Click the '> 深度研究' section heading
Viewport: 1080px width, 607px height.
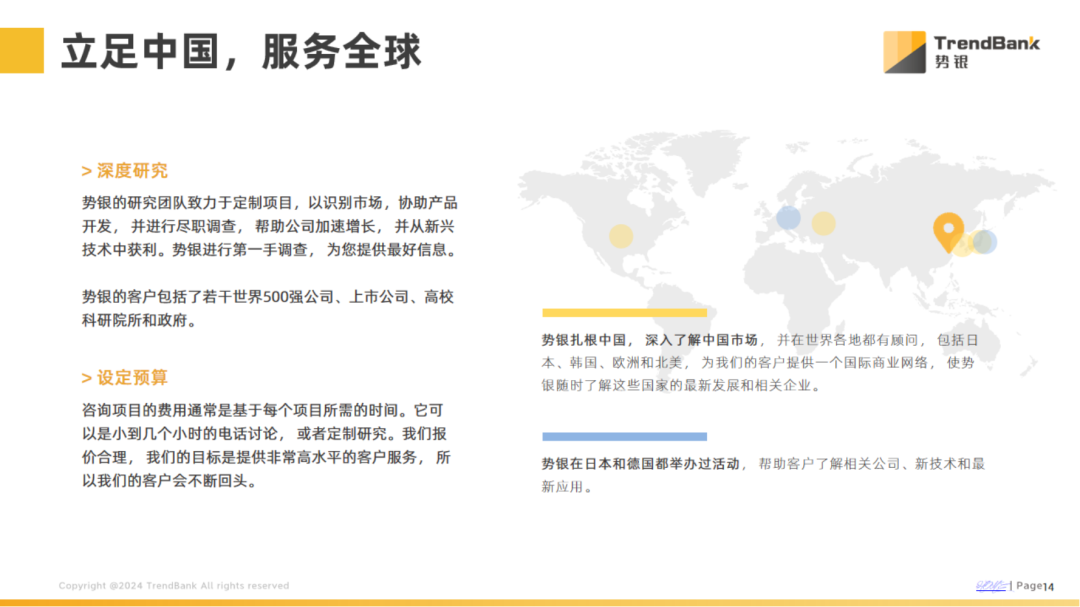pos(125,171)
